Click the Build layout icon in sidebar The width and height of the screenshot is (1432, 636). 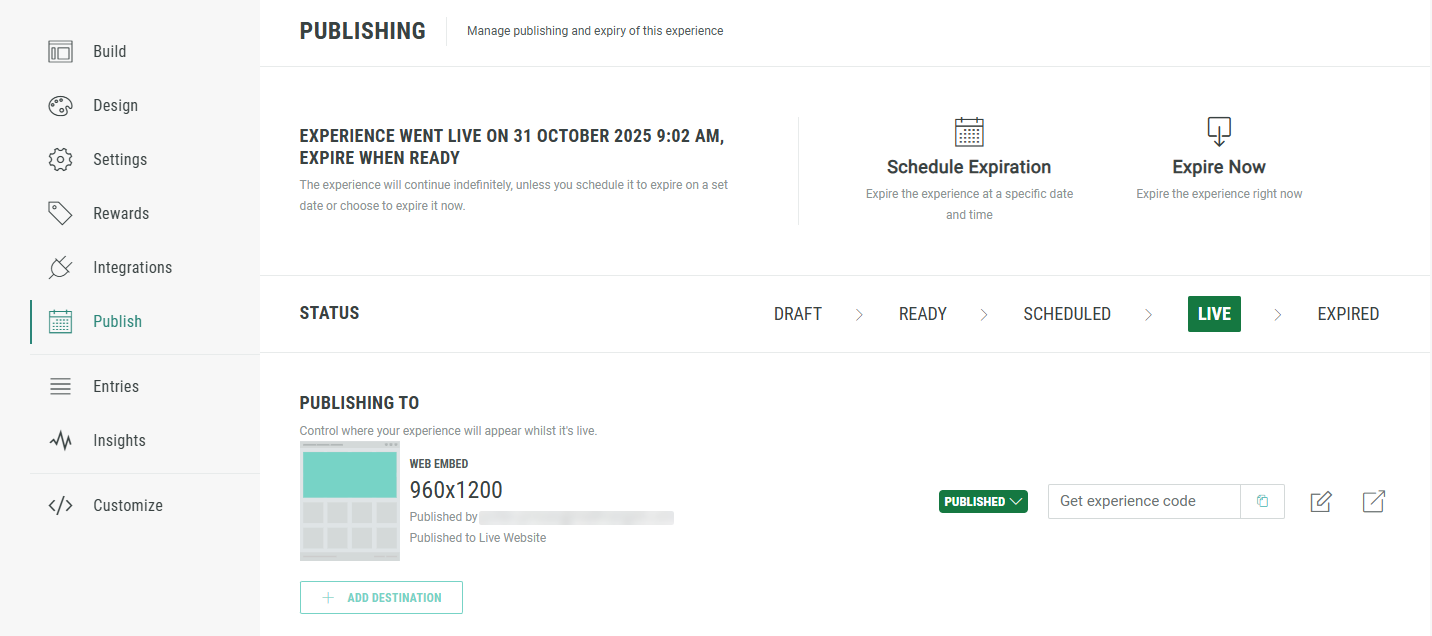point(61,52)
